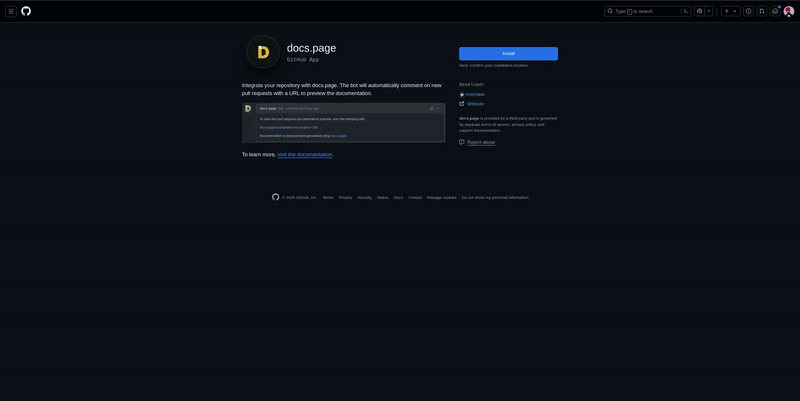Viewport: 800px width, 401px height.
Task: Open GitHub Copilot chat icon
Action: coord(699,11)
